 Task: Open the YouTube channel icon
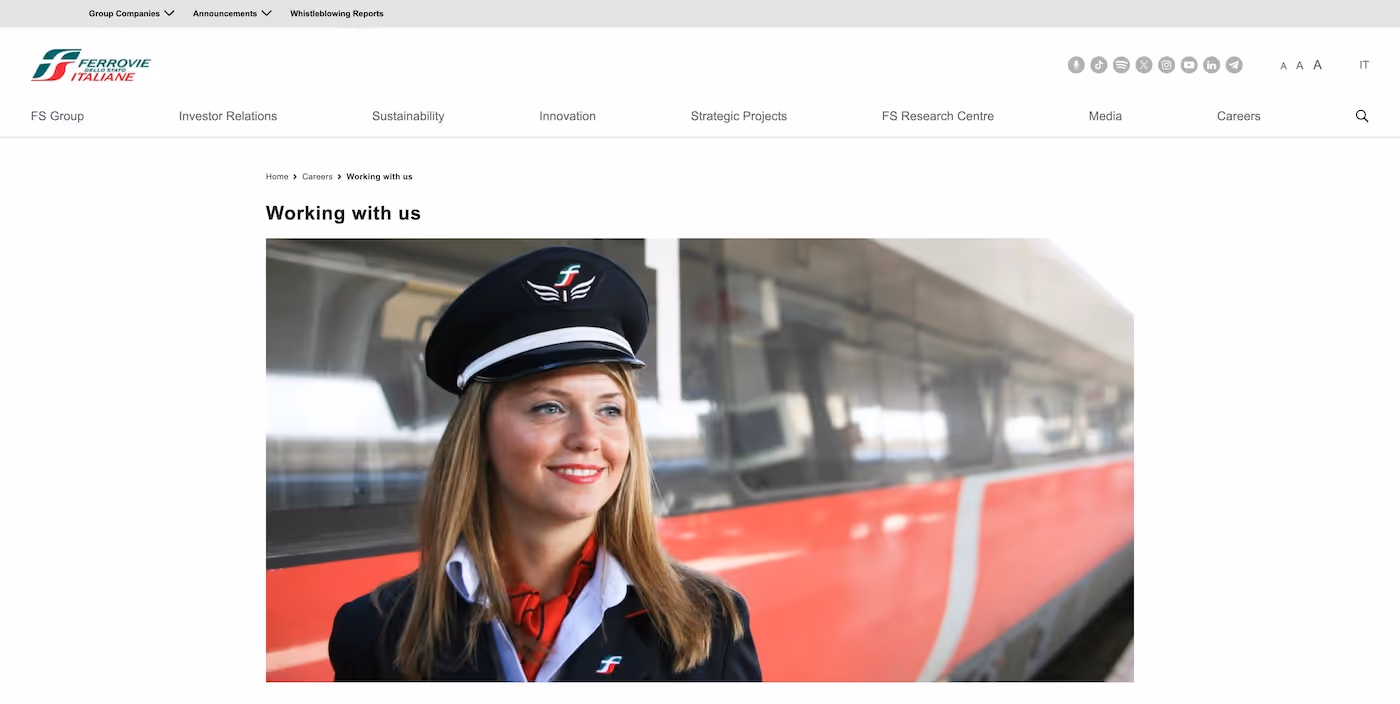pos(1188,64)
